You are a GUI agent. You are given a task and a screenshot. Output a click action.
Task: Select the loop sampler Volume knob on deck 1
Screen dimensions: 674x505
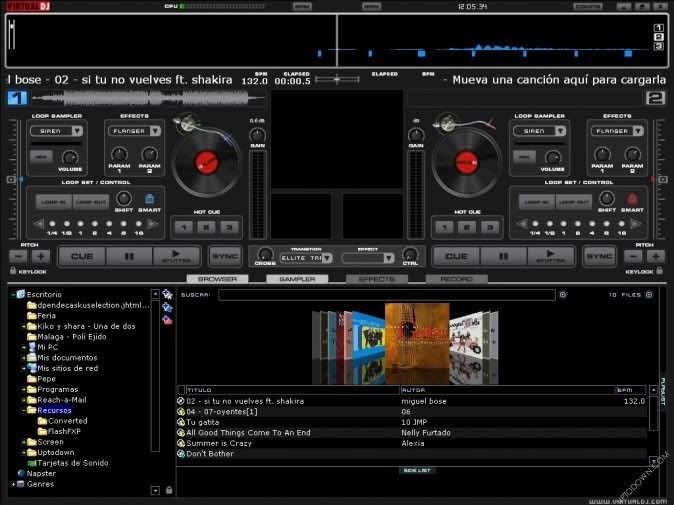click(x=70, y=158)
